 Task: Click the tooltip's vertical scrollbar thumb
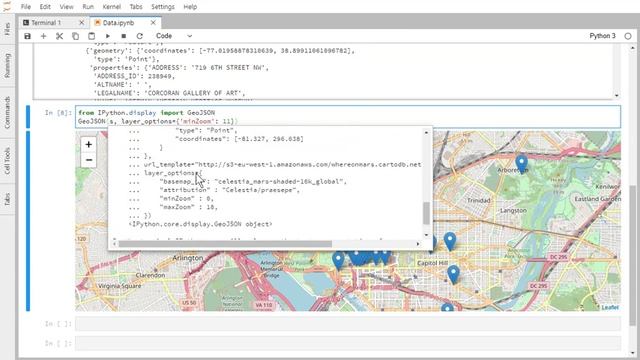(x=426, y=213)
